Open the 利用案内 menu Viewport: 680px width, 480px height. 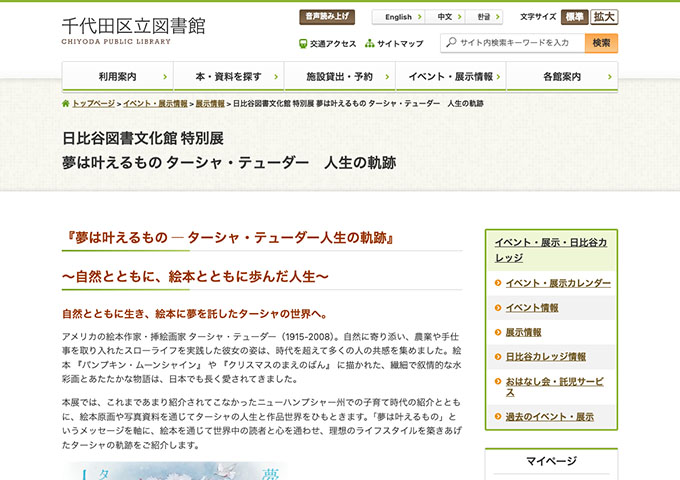[x=118, y=77]
